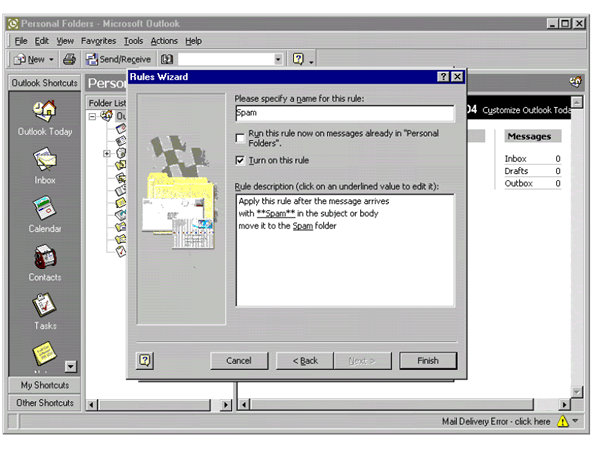The image size is (600, 449).
Task: Uncheck Turn on this rule
Action: click(240, 160)
